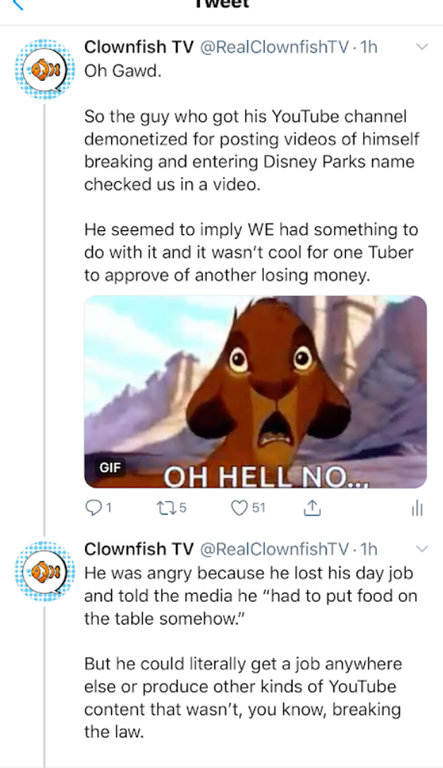
Task: Open the second tweet's Clownfish TV avatar
Action: (45, 572)
